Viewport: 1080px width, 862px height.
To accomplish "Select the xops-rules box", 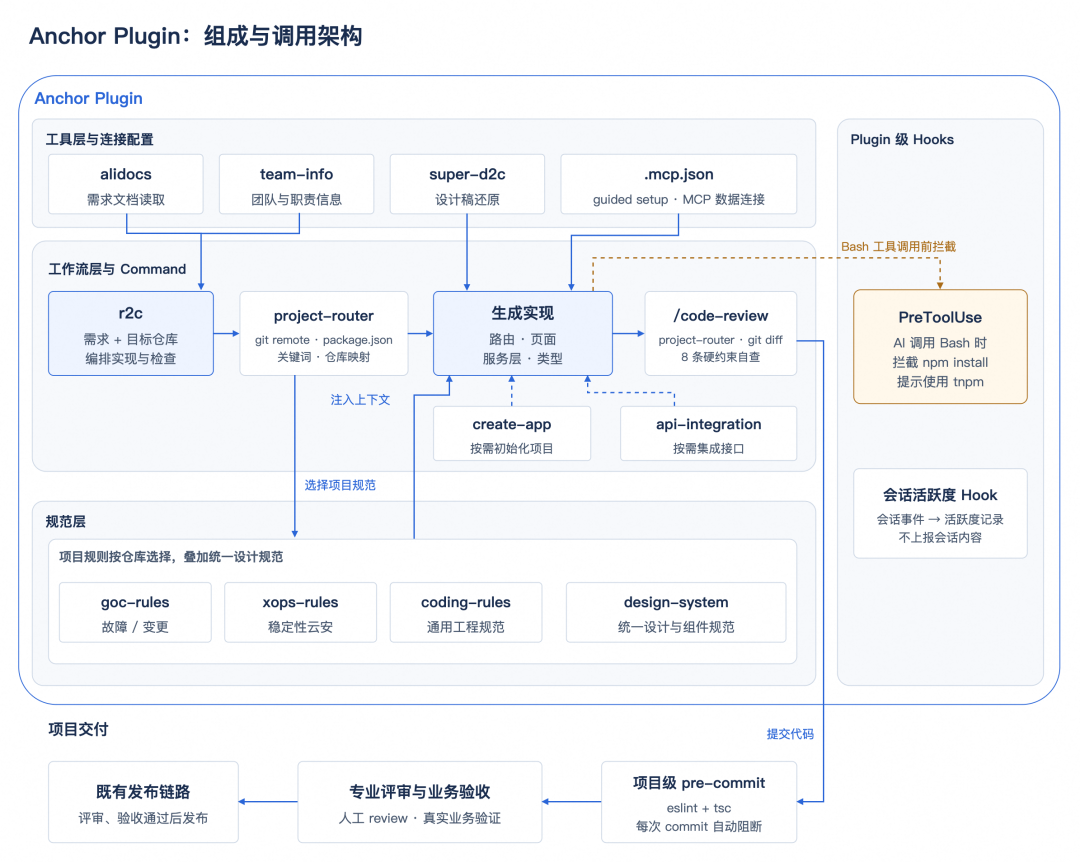I will pos(300,613).
